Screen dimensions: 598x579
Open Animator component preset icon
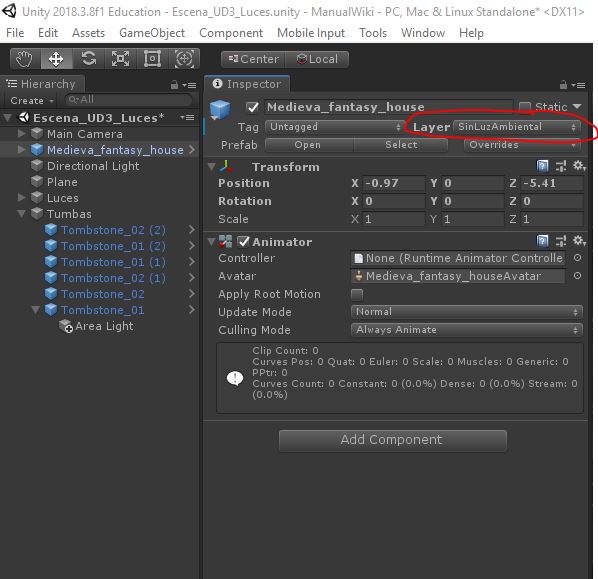coord(561,241)
